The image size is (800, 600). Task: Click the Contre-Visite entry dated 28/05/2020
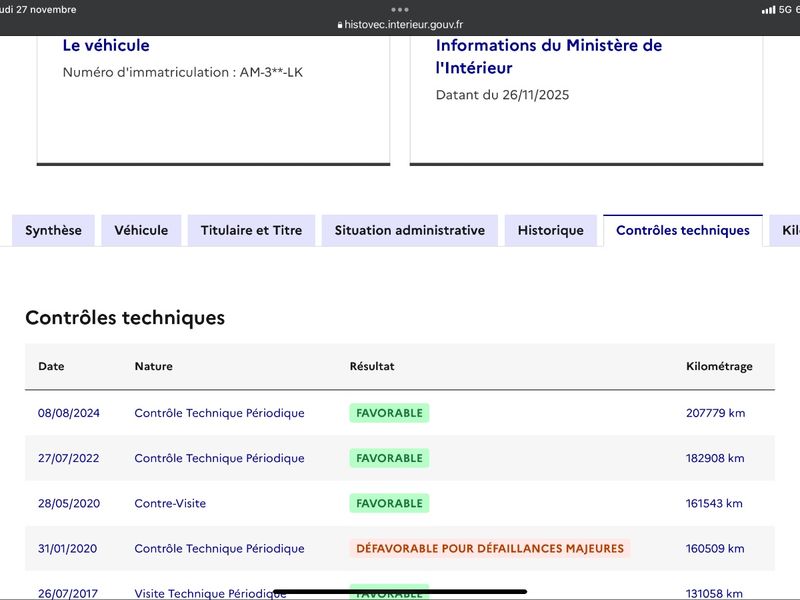click(170, 503)
